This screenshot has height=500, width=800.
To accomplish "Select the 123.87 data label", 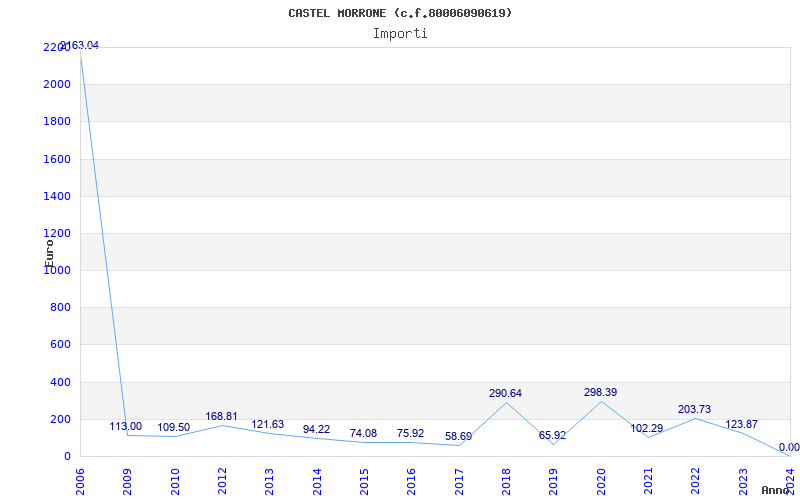I will (741, 424).
